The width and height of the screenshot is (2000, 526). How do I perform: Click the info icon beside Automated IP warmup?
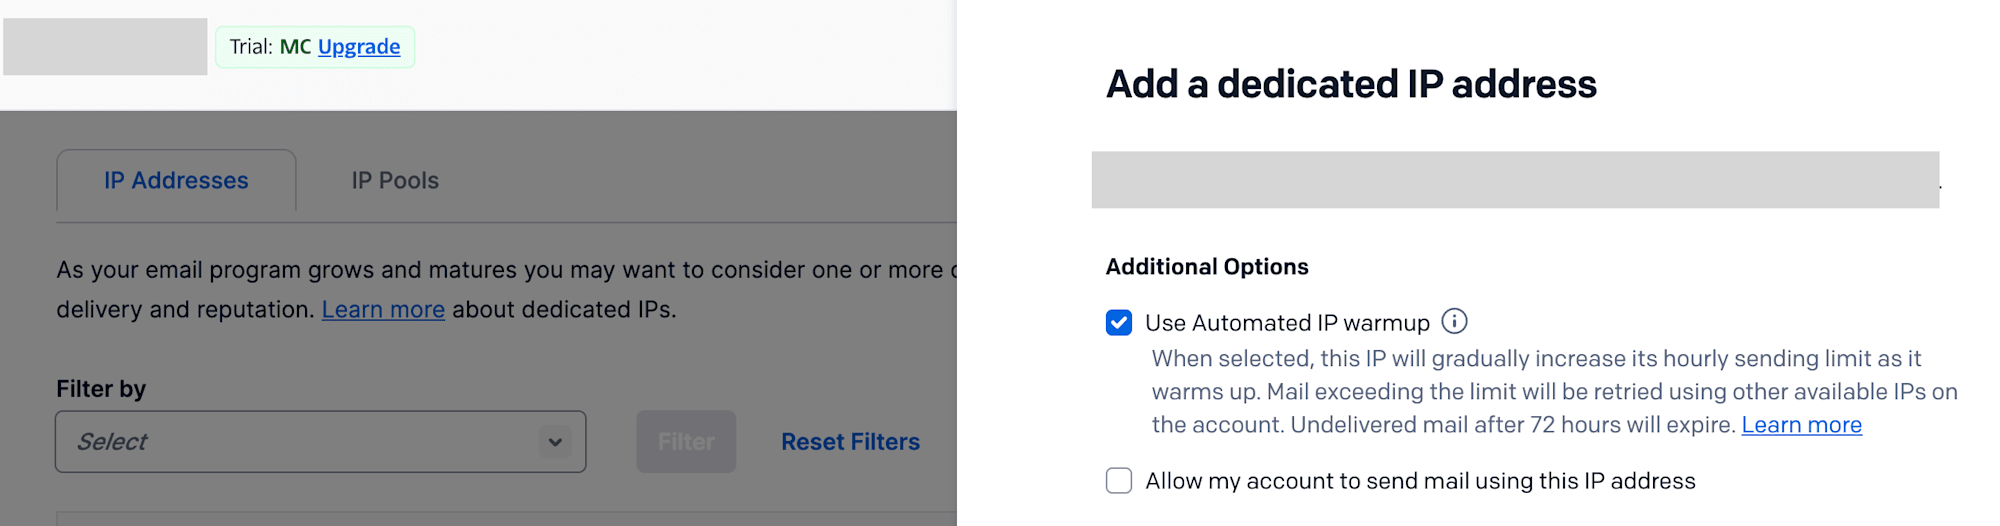tap(1454, 321)
